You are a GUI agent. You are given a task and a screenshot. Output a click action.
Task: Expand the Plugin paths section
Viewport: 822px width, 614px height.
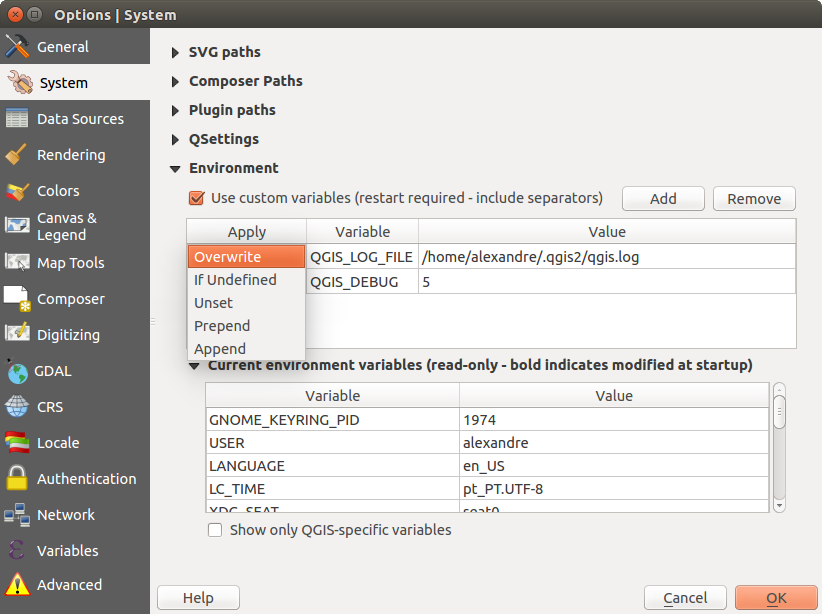pyautogui.click(x=176, y=110)
